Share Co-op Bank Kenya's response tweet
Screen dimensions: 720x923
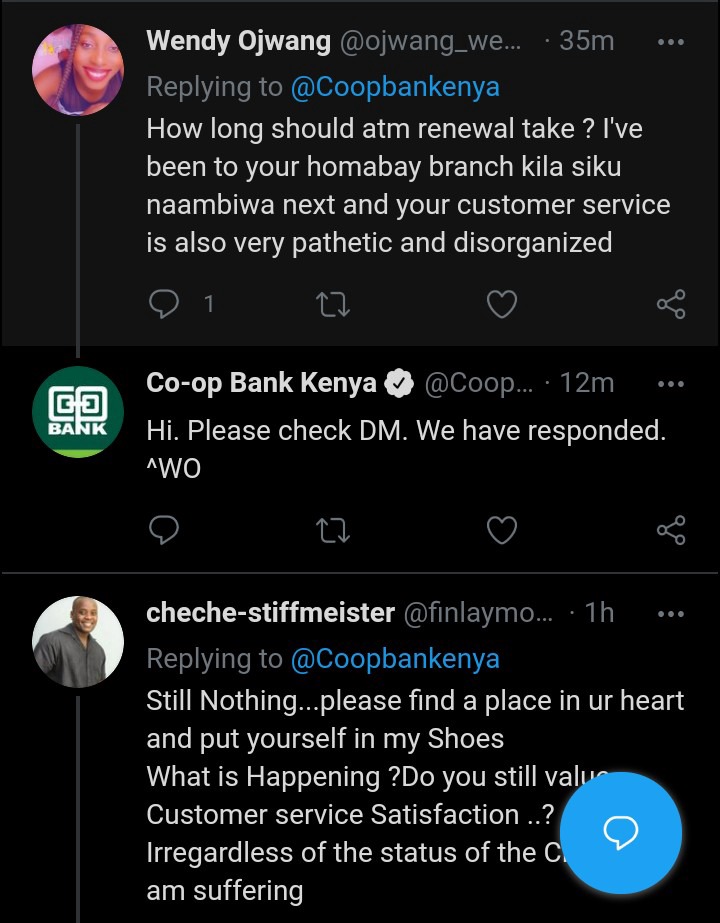pos(671,530)
